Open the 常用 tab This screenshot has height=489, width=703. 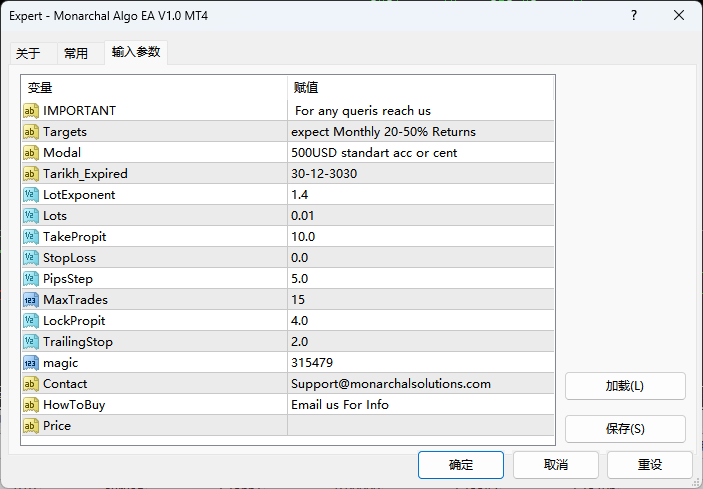(x=76, y=54)
